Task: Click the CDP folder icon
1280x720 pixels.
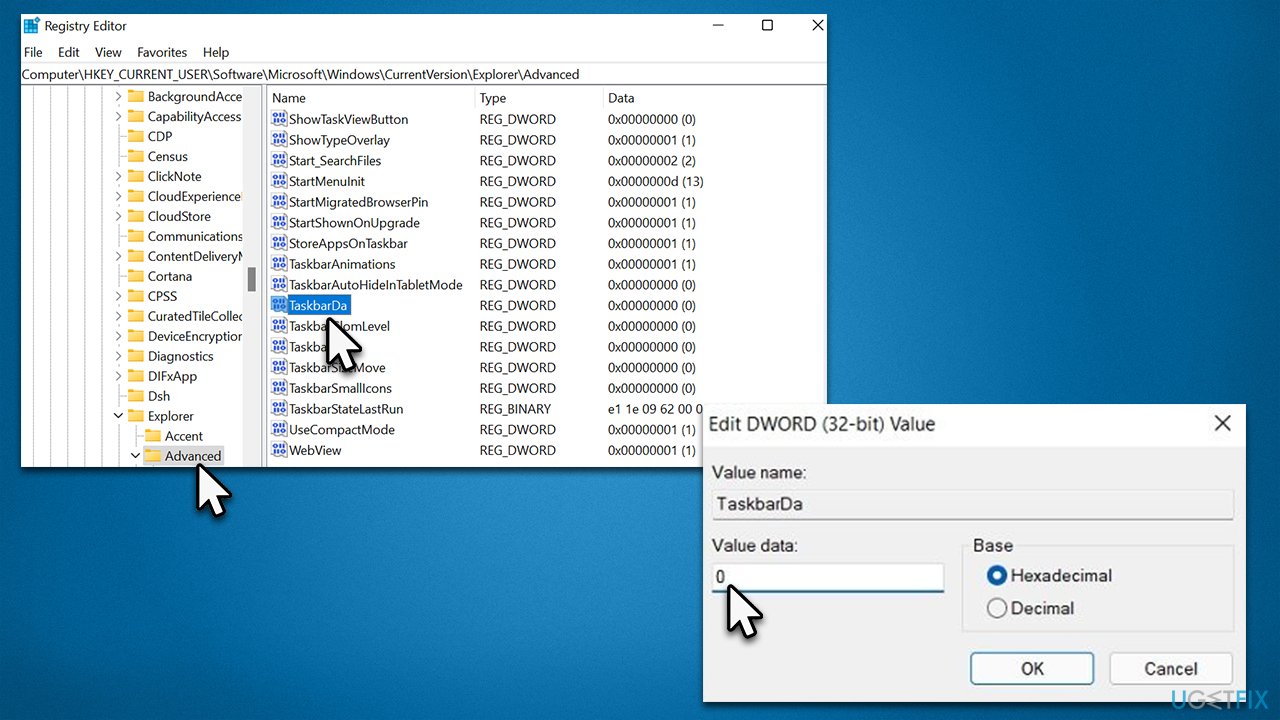Action: pos(135,136)
